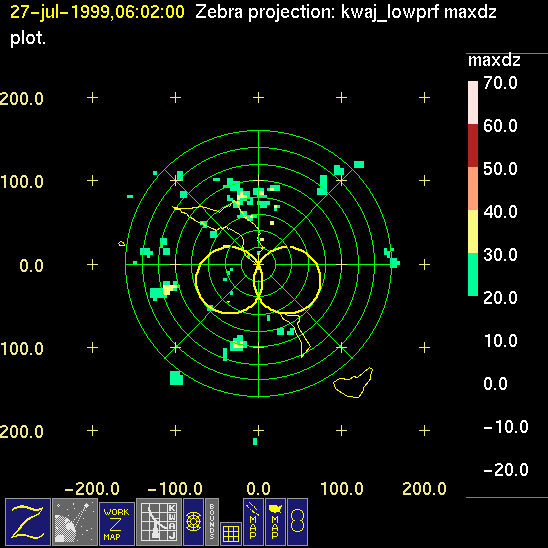Select the MAP icon with US outline
The width and height of the screenshot is (548, 548).
[x=275, y=522]
